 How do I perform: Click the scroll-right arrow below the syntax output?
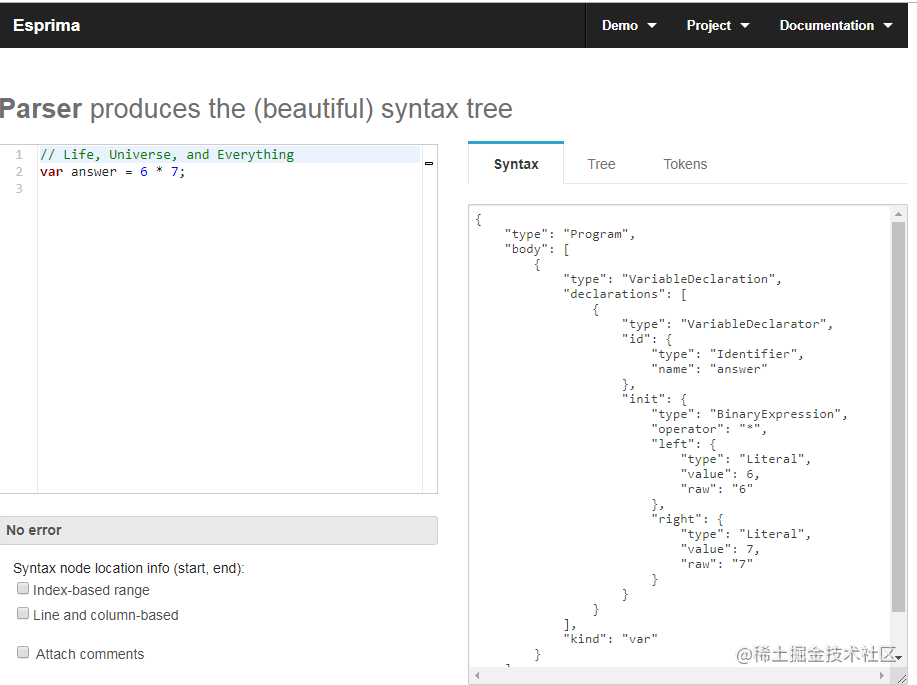click(882, 675)
